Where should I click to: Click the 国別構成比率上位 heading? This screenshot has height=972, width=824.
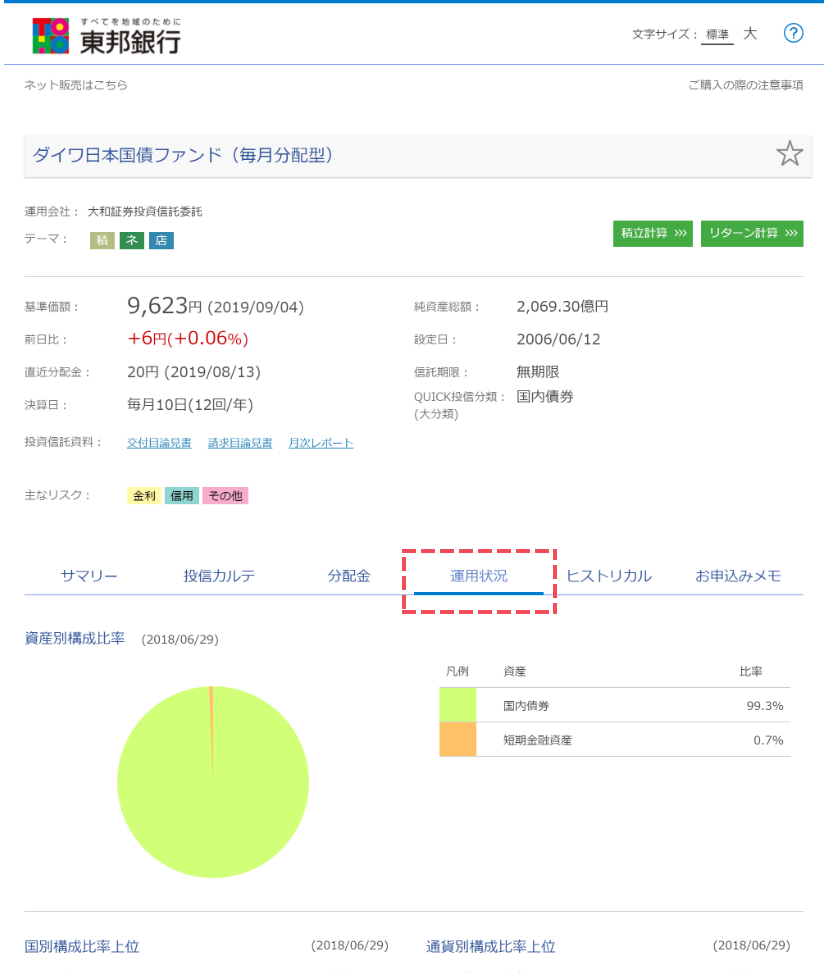pos(82,947)
